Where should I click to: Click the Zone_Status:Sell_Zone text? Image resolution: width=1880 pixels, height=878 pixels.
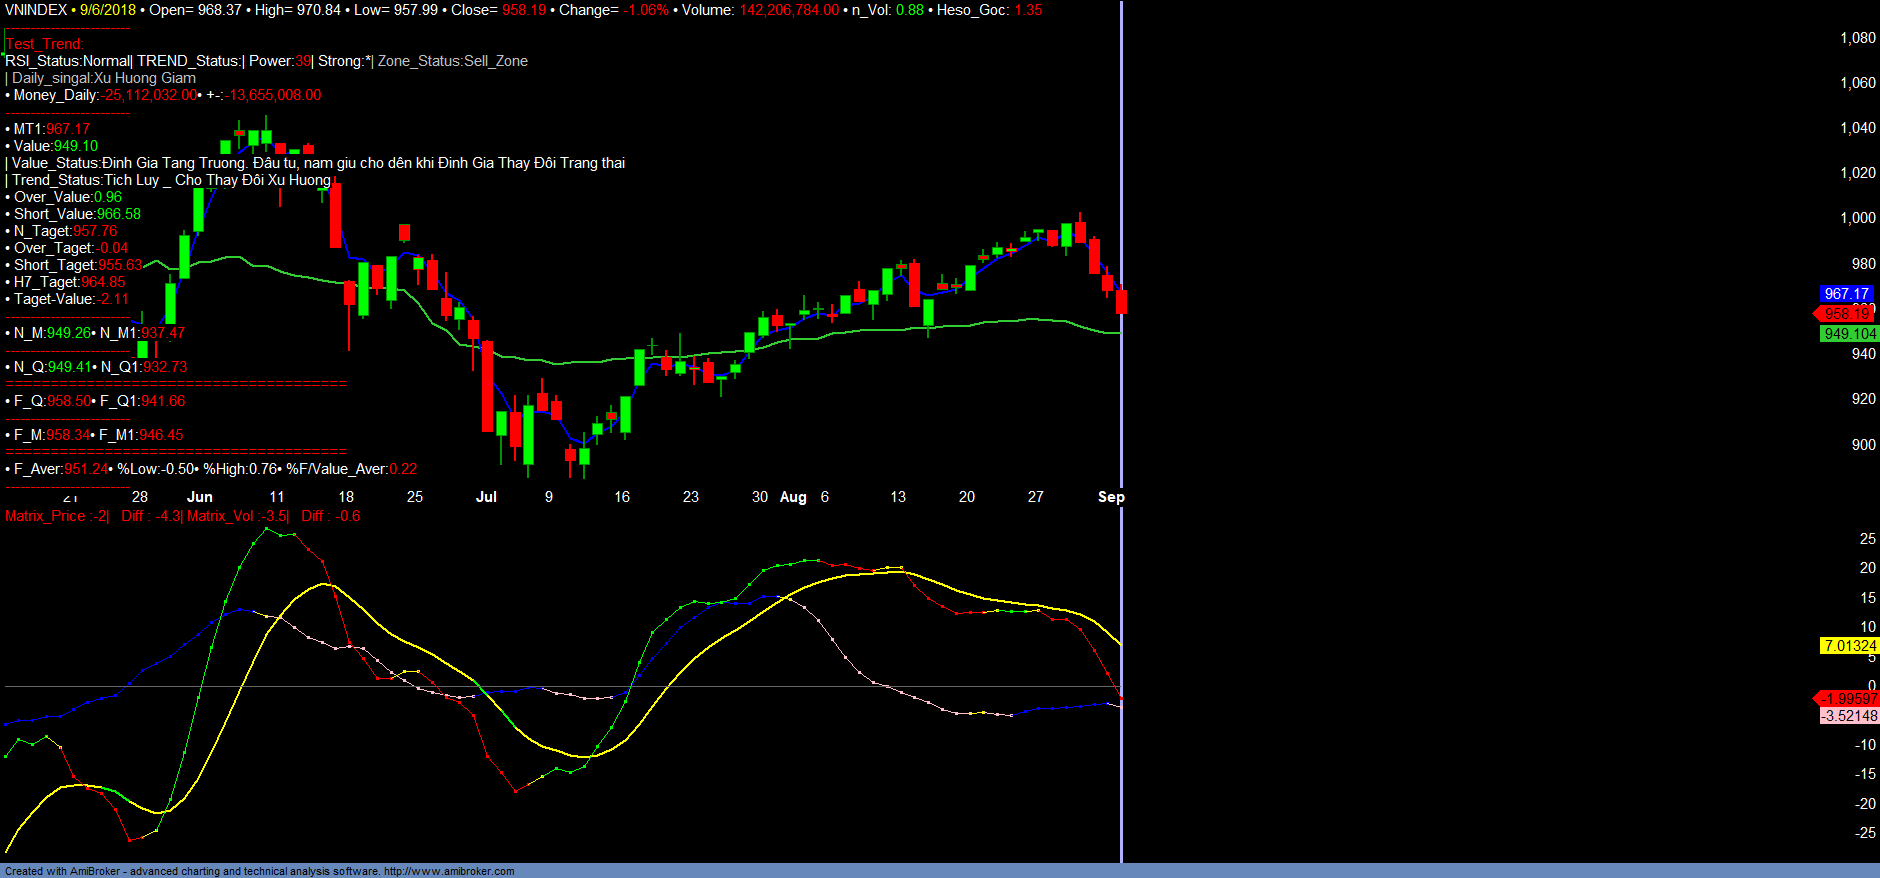point(452,61)
